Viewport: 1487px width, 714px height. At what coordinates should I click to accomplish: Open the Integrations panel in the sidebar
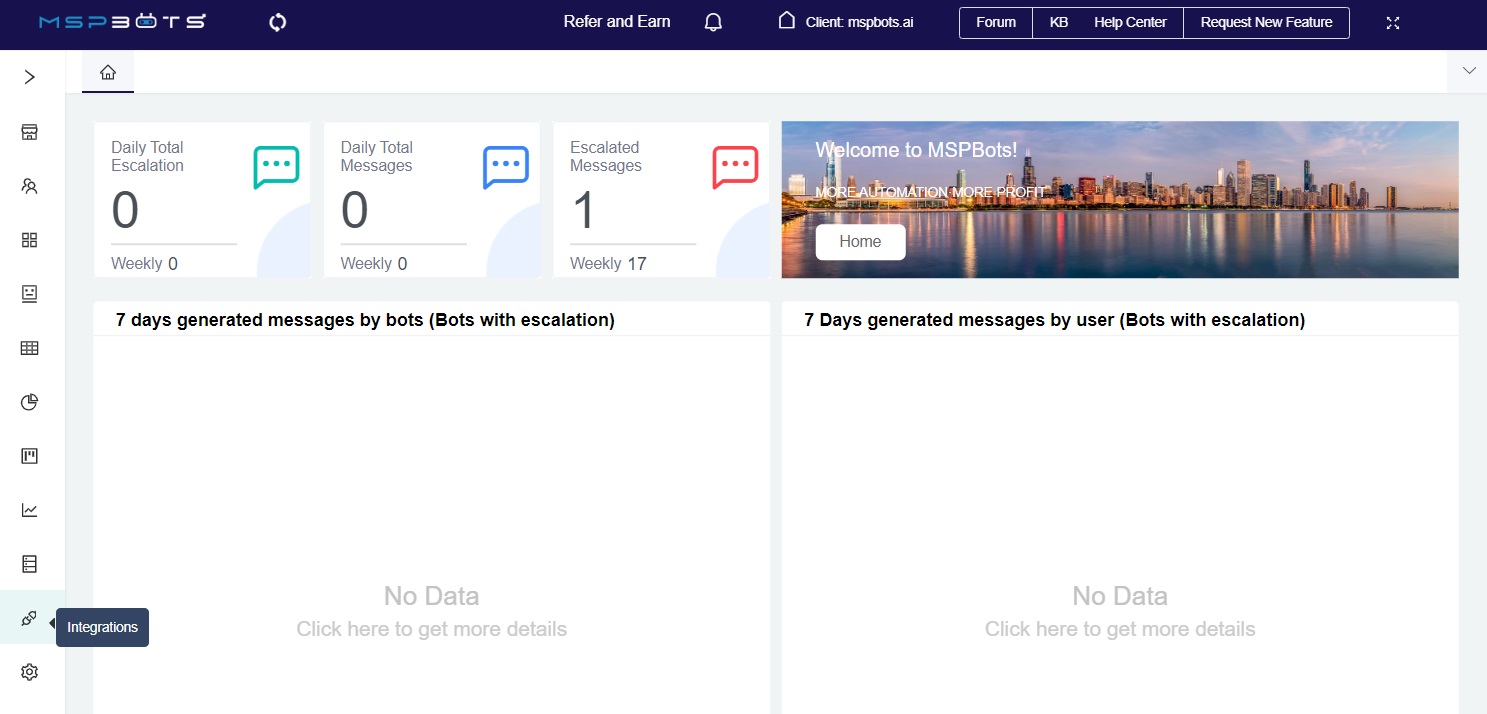(x=29, y=618)
